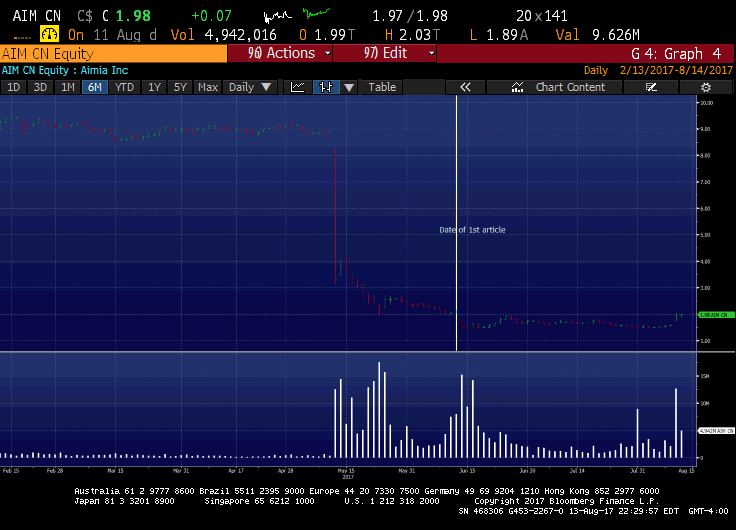Open the Daily periodicity dropdown

(250, 87)
